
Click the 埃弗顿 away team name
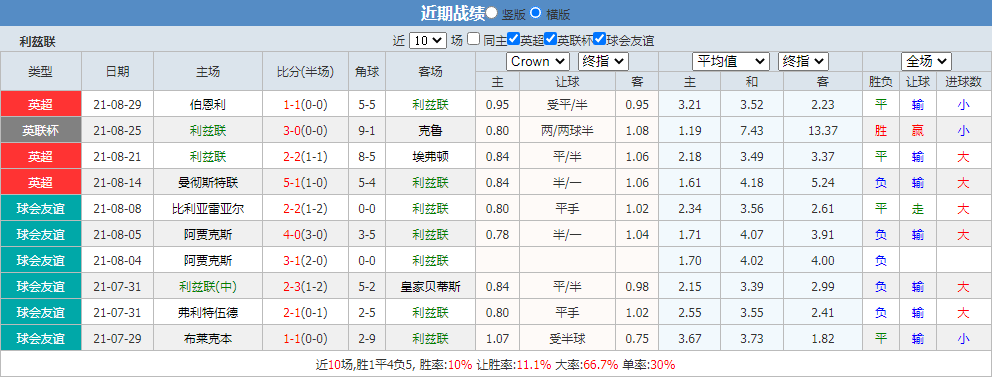[x=431, y=157]
